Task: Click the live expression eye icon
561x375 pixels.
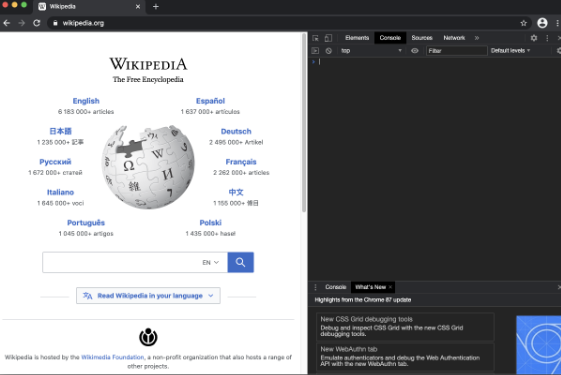Action: [415, 51]
